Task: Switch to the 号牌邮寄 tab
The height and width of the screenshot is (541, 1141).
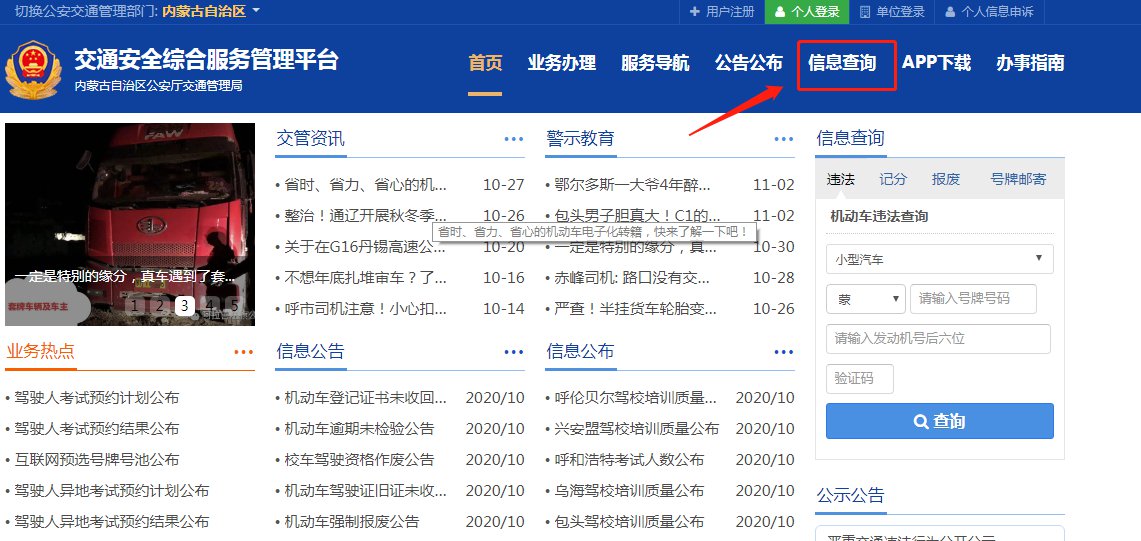Action: pos(1018,179)
